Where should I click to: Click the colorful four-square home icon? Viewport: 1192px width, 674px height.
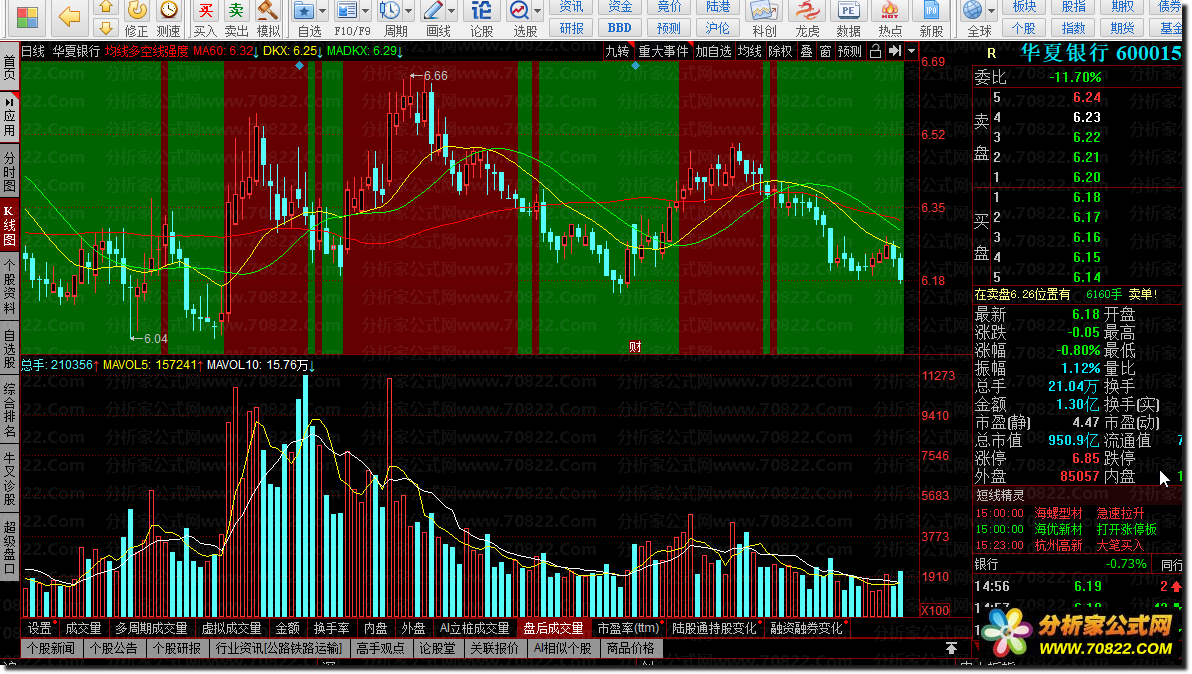pos(27,17)
